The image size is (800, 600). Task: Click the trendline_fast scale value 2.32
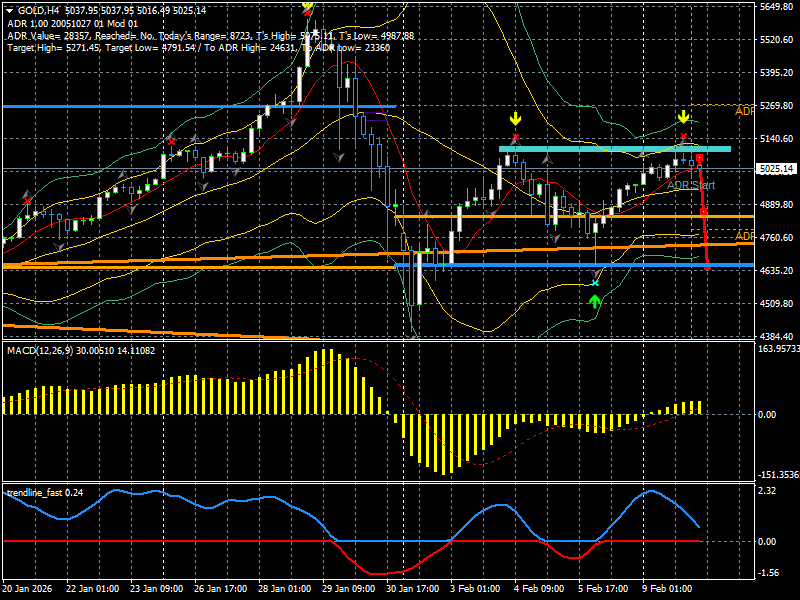767,491
